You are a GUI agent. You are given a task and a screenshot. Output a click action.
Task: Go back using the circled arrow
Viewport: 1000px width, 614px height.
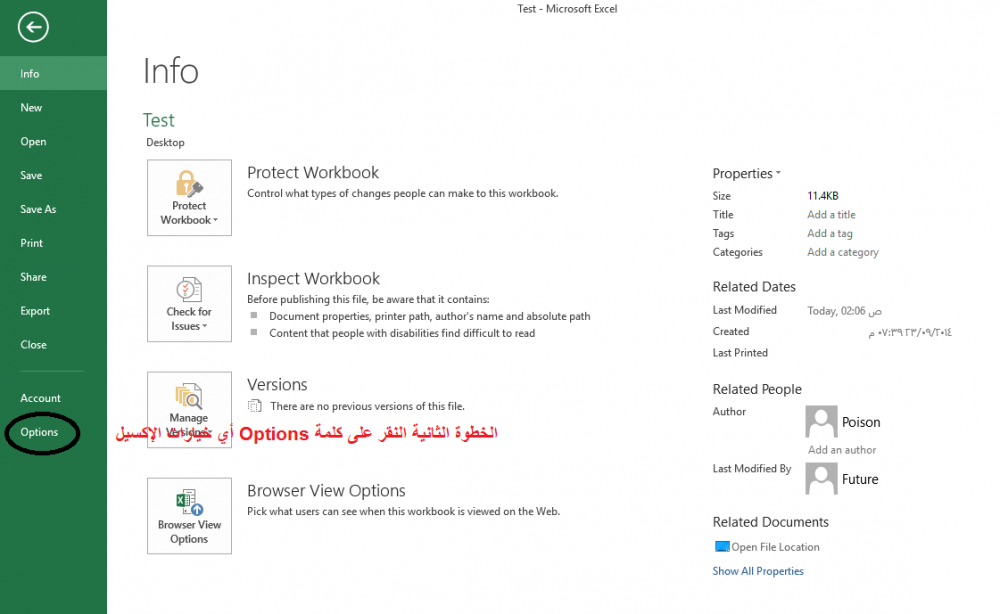(33, 27)
